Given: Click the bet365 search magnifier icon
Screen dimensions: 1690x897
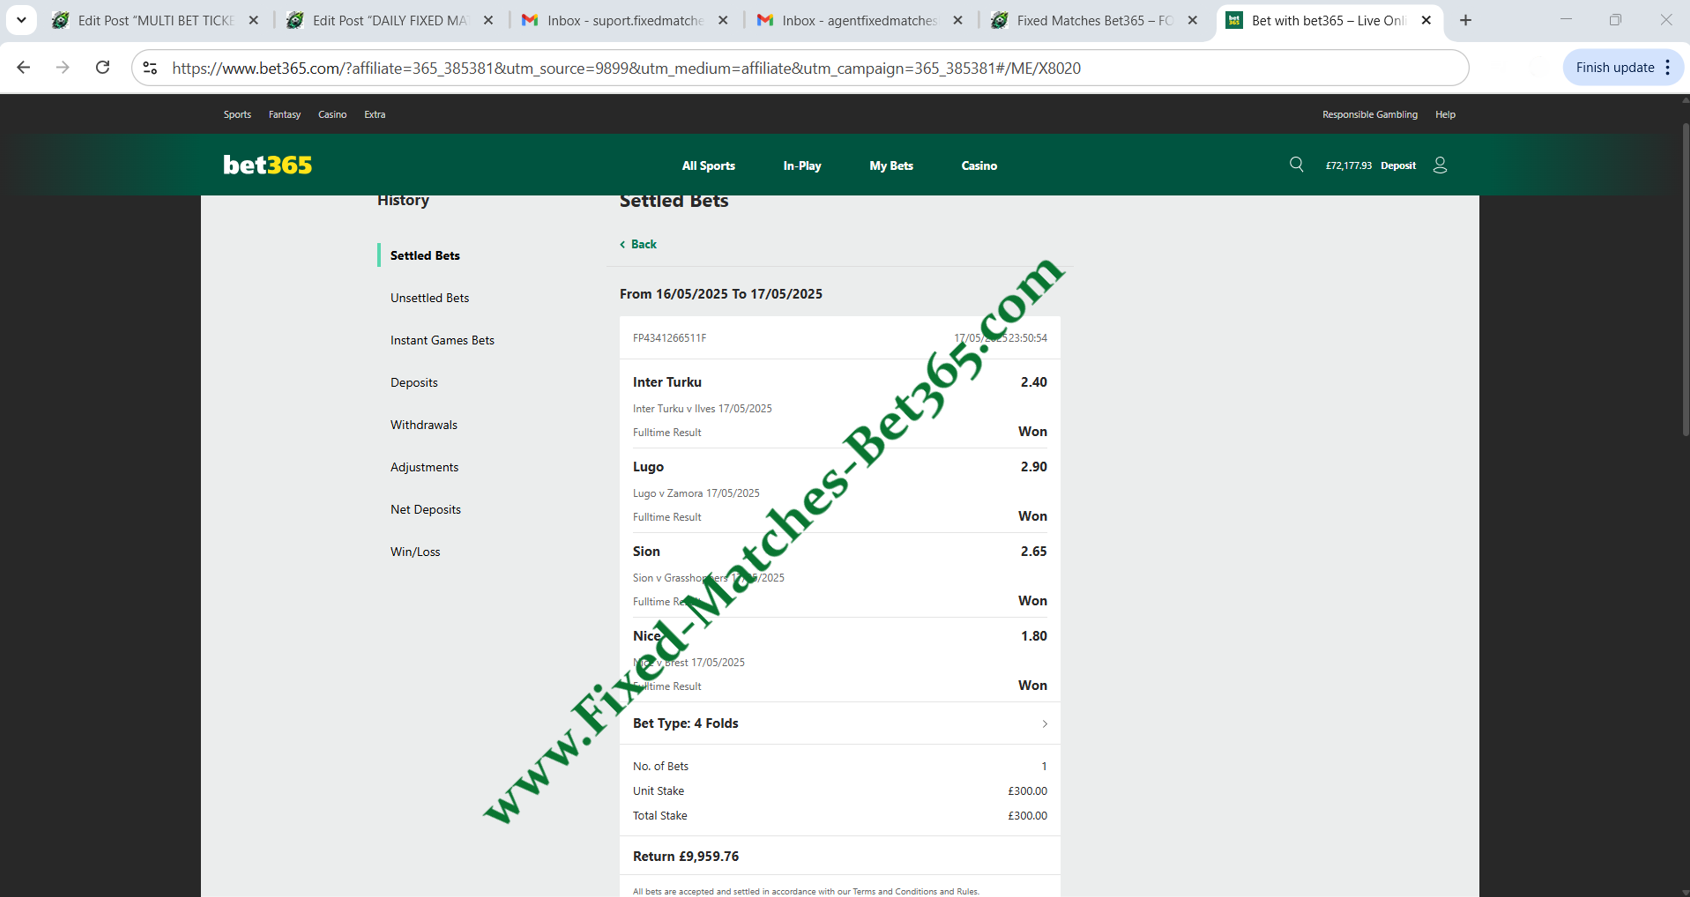Looking at the screenshot, I should tap(1296, 165).
